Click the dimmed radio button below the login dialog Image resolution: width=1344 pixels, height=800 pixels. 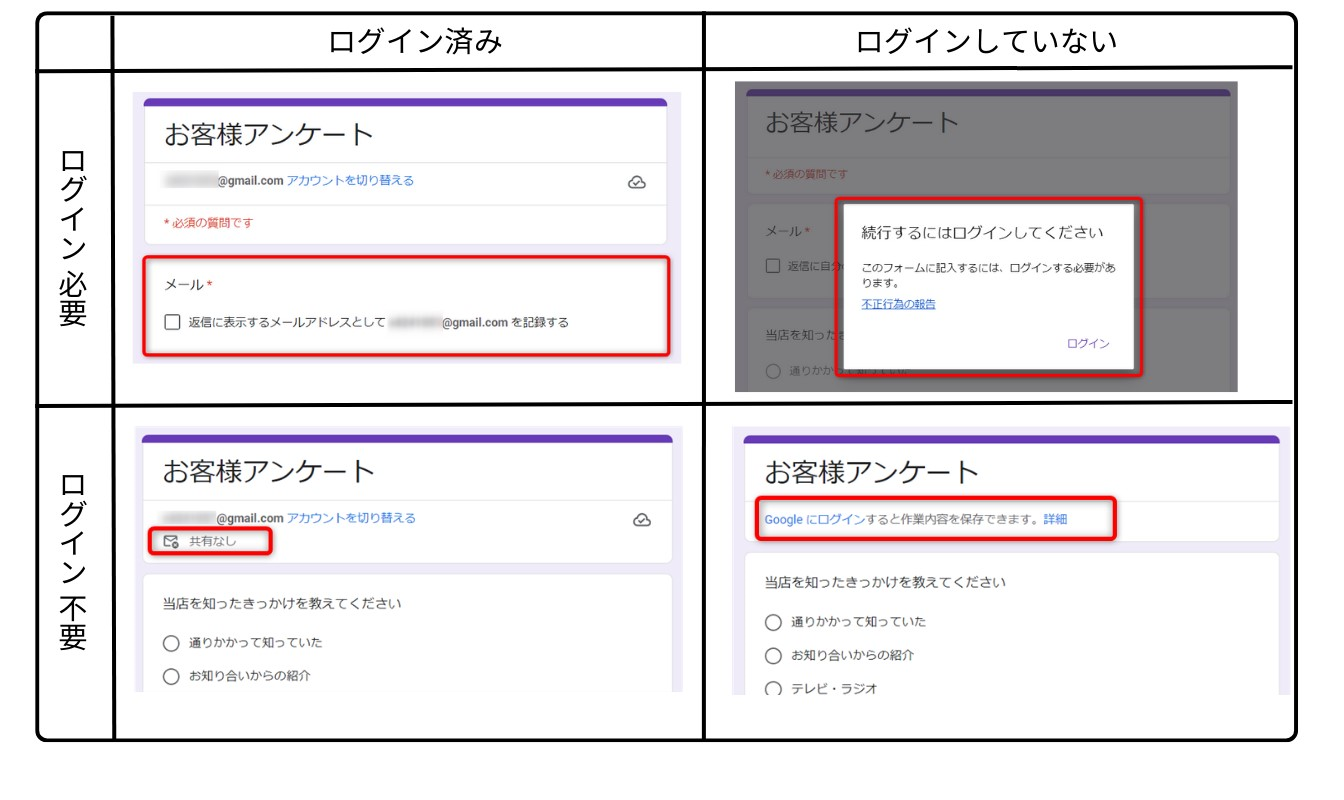(x=773, y=371)
